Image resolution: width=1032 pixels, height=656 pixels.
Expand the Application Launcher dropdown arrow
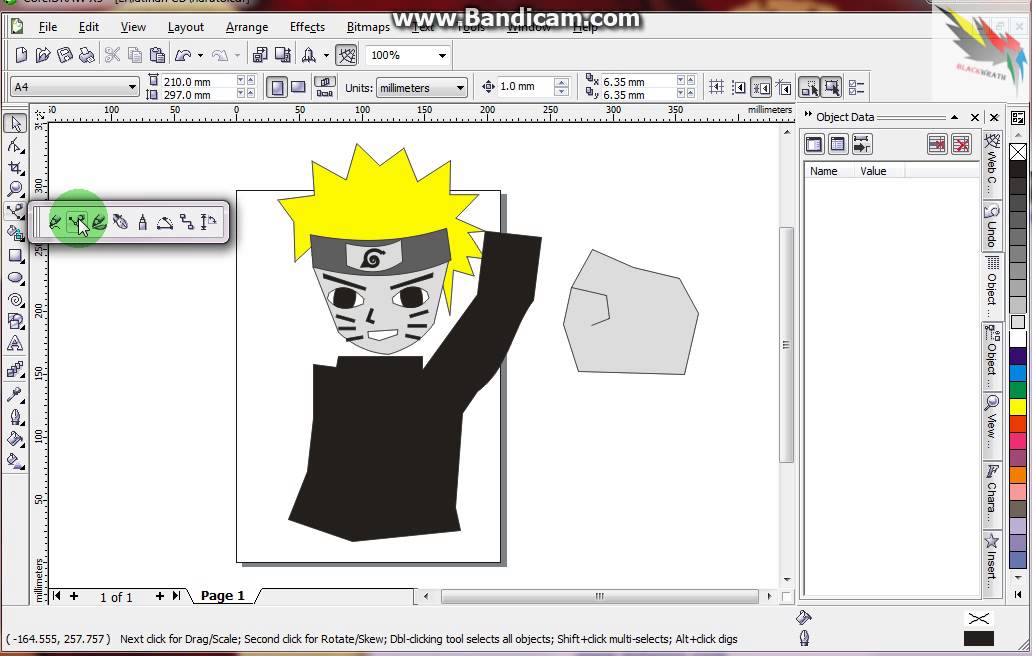click(x=326, y=55)
